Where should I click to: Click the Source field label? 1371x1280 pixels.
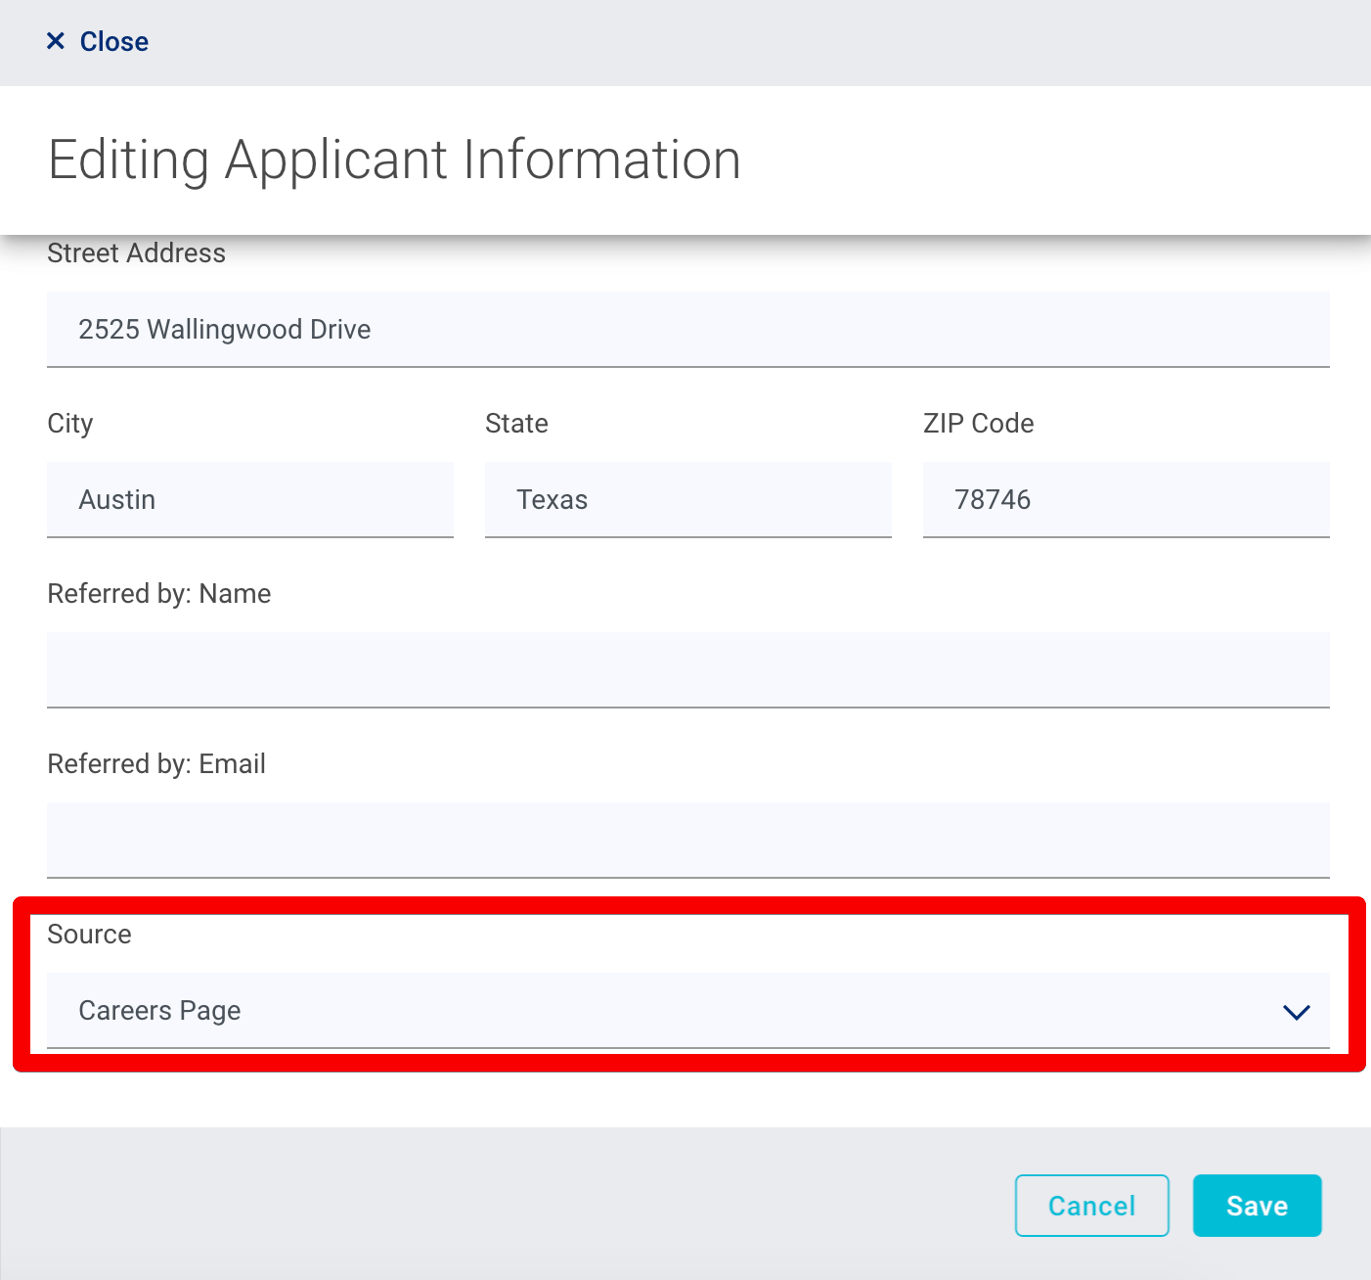(89, 934)
